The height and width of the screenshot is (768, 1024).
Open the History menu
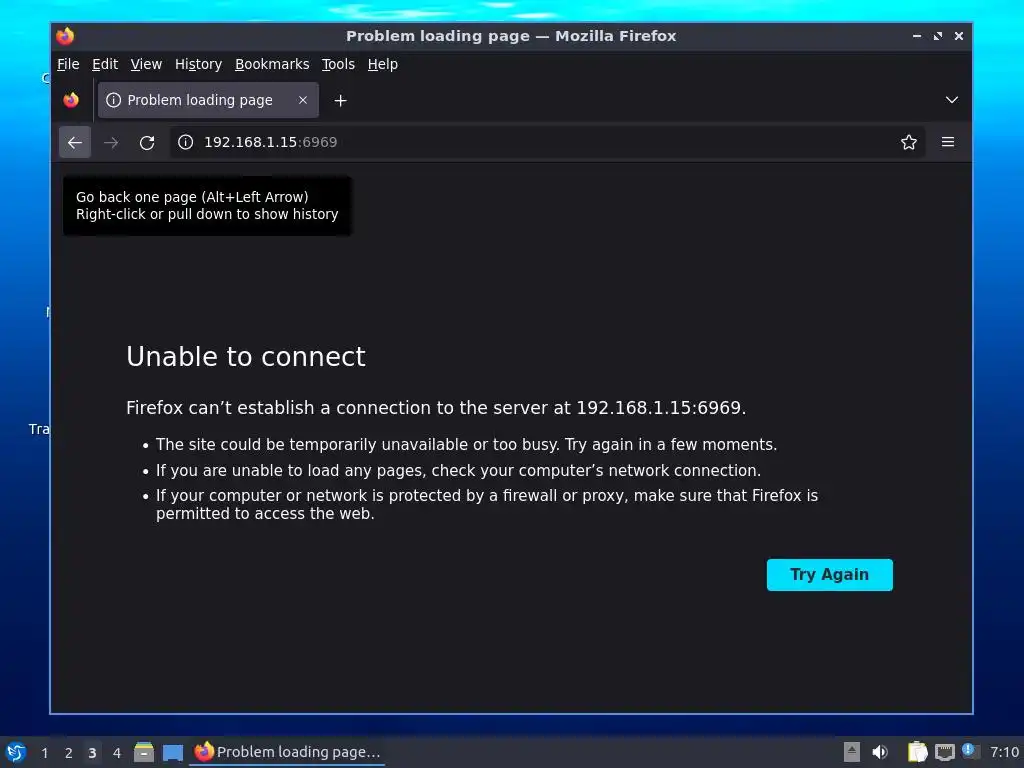[198, 64]
